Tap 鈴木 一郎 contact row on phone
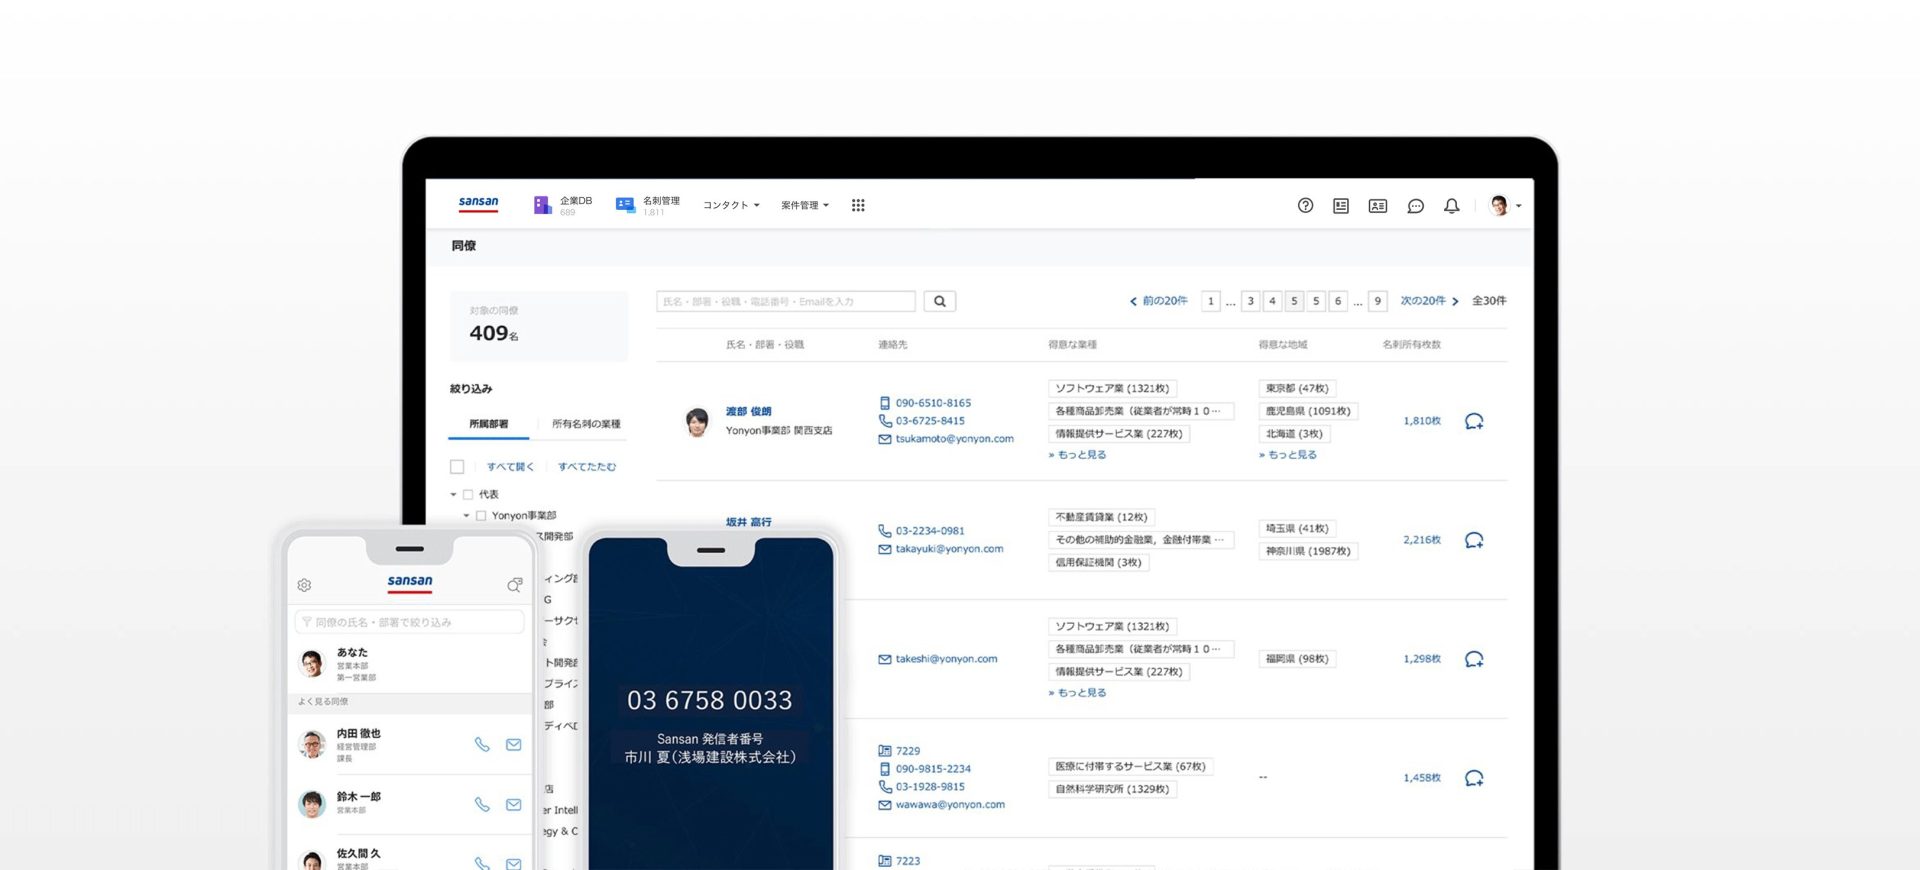The width and height of the screenshot is (1920, 870). (x=411, y=804)
